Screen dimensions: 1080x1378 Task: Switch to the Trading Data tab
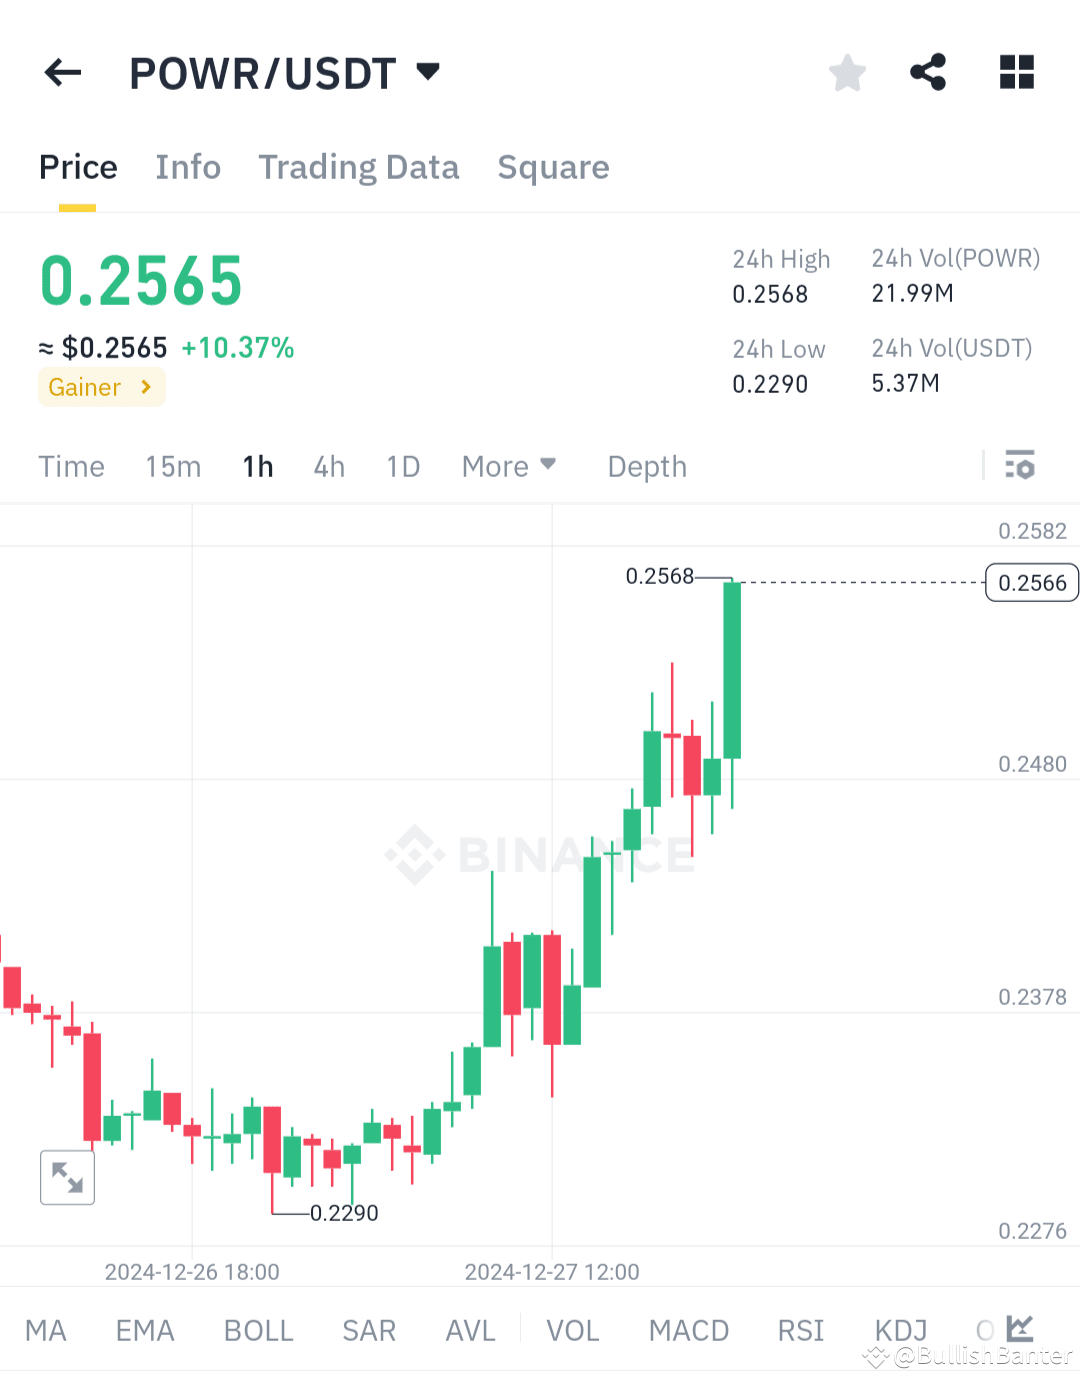358,167
